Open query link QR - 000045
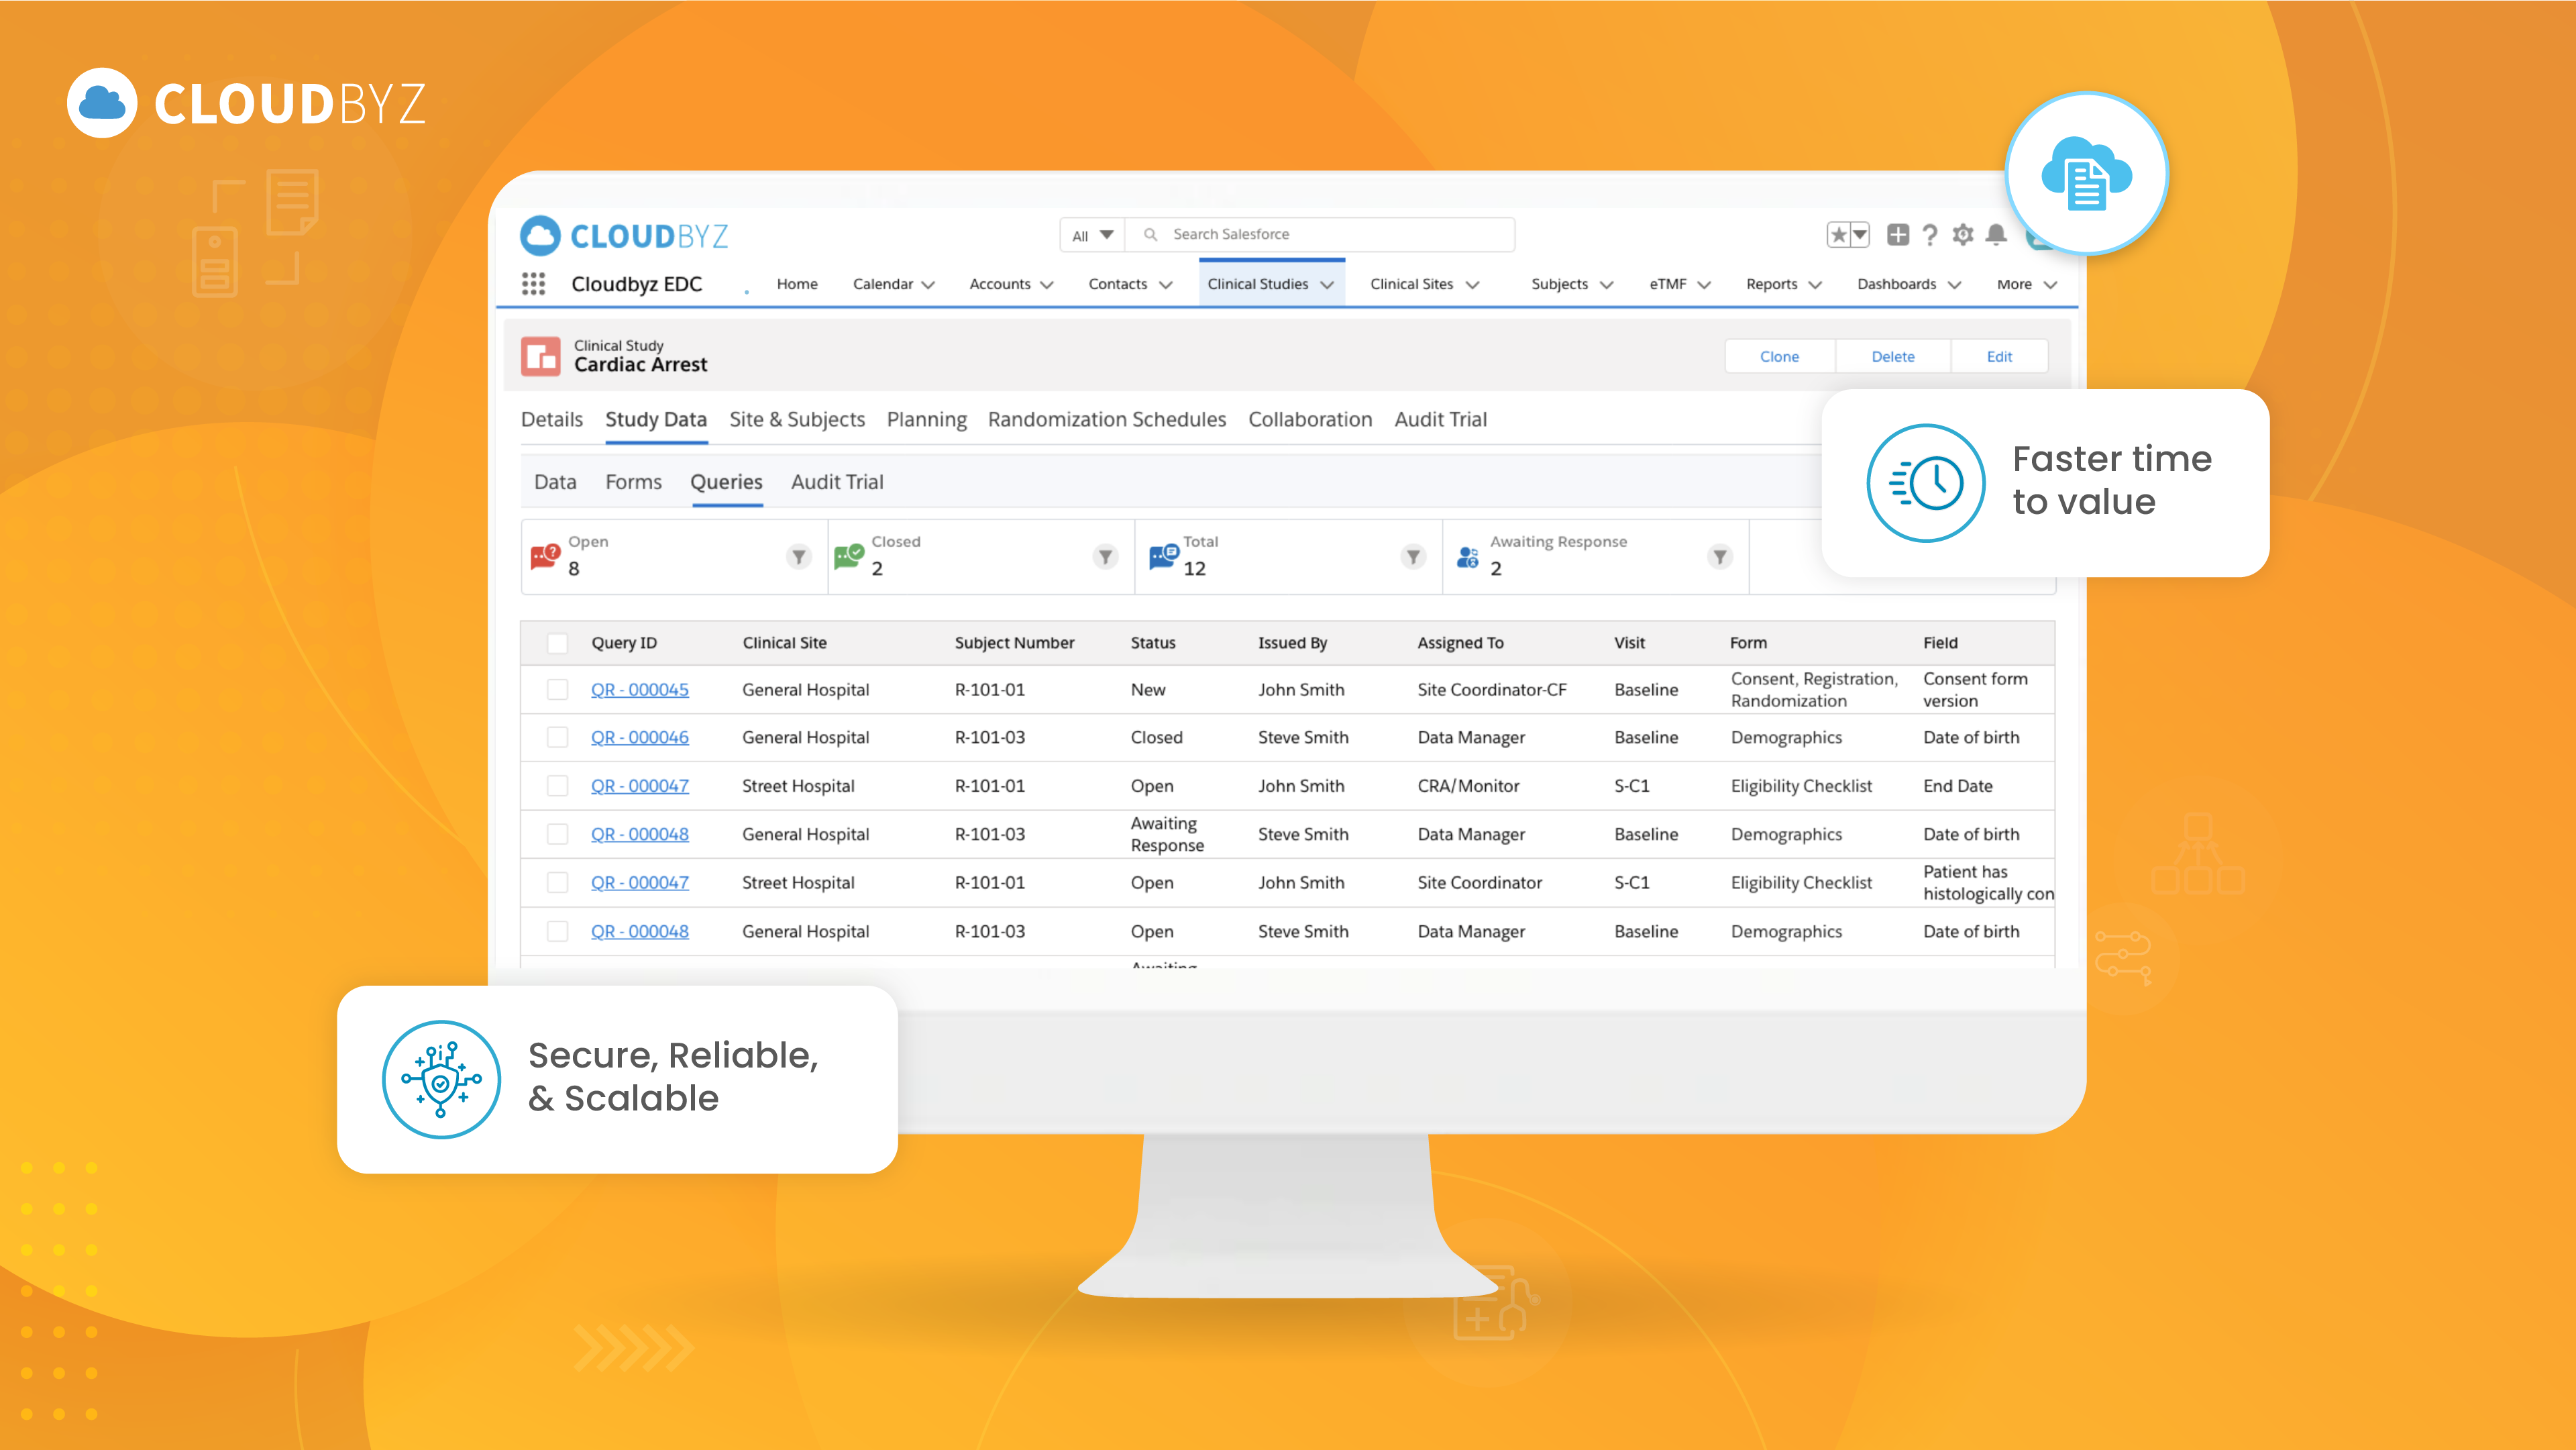Viewport: 2576px width, 1450px height. tap(640, 690)
